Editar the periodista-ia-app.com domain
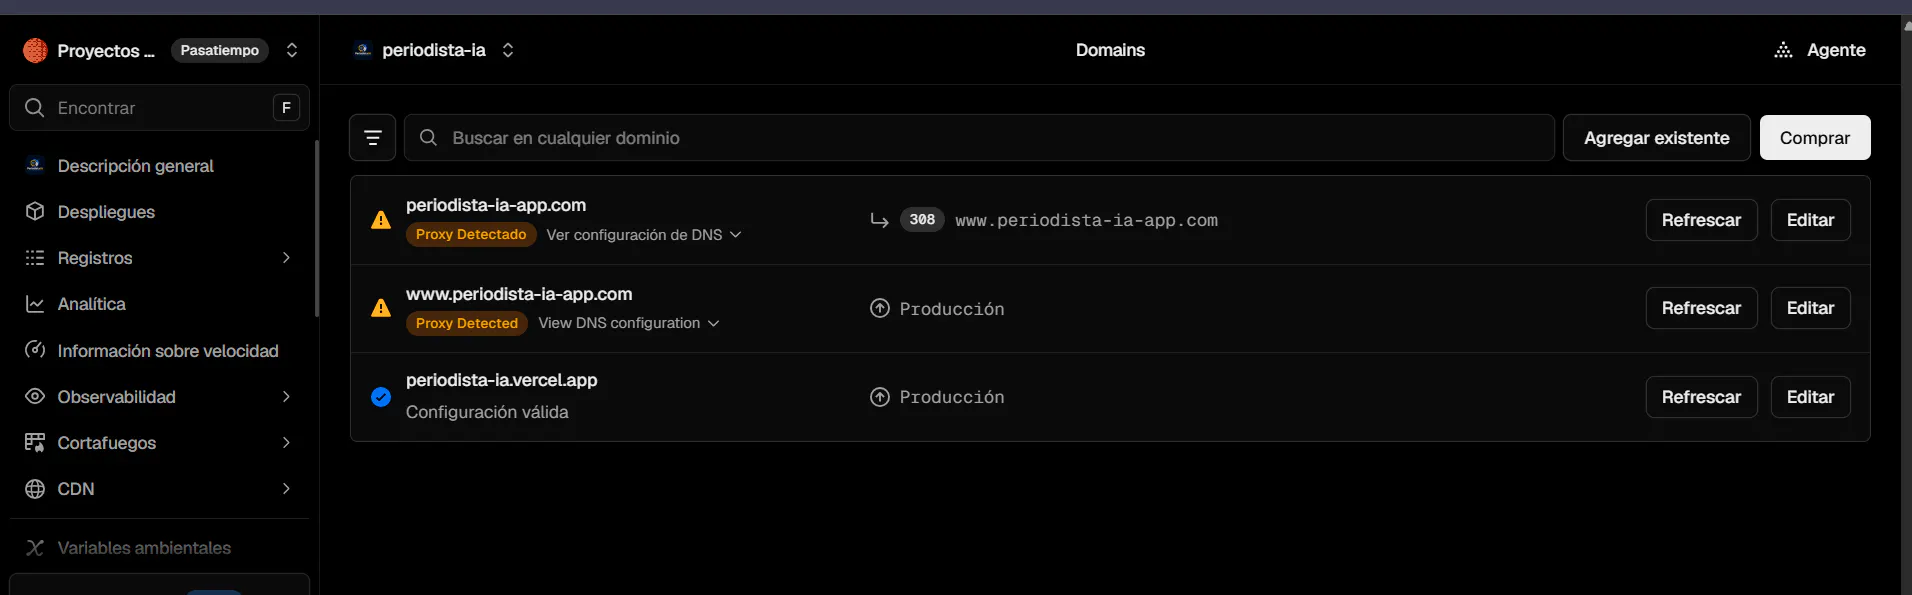Screen dimensions: 1912x595 point(1810,220)
